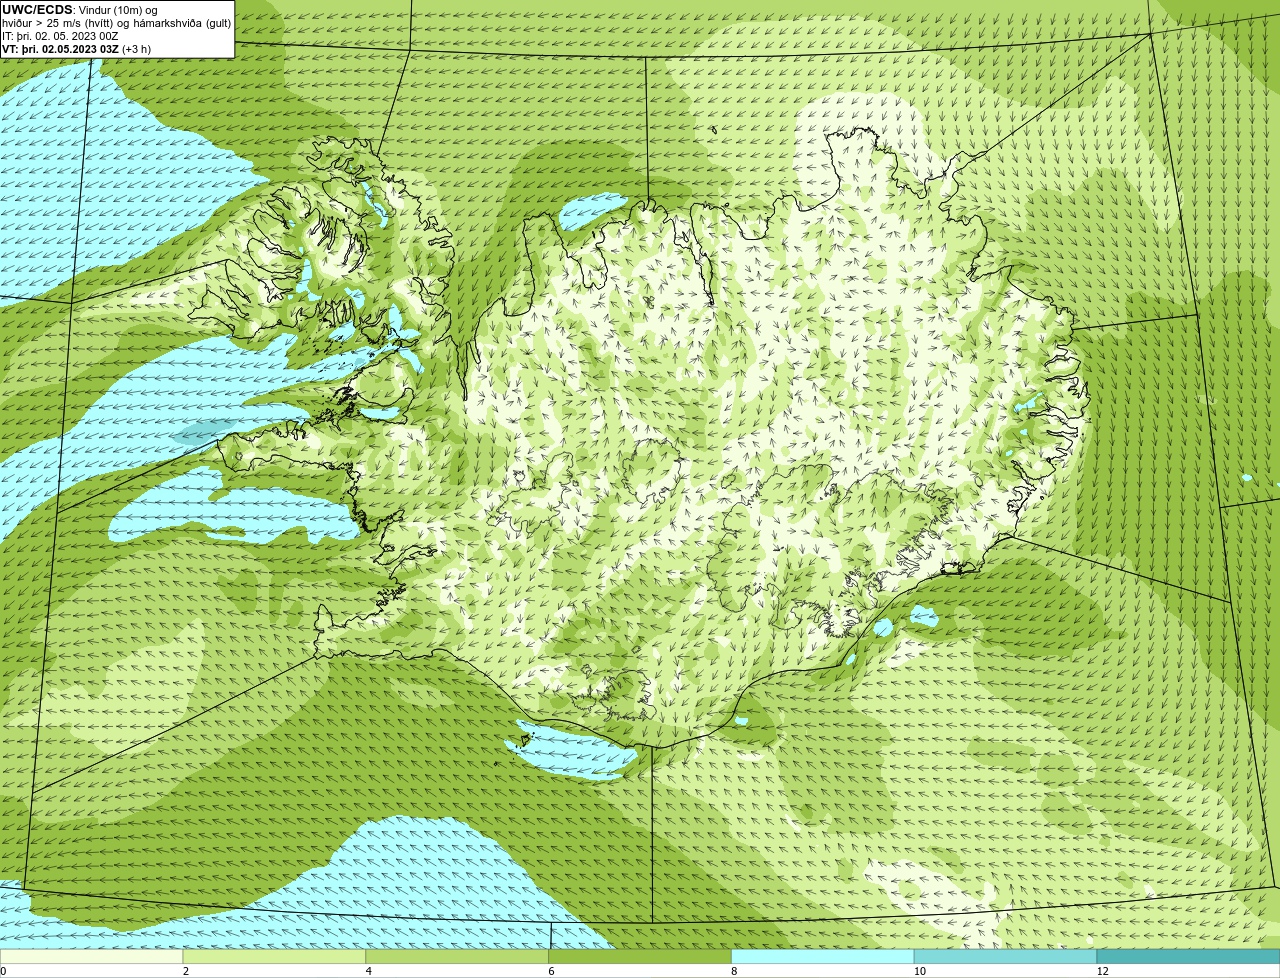Click the scale label '10'

pyautogui.click(x=919, y=971)
